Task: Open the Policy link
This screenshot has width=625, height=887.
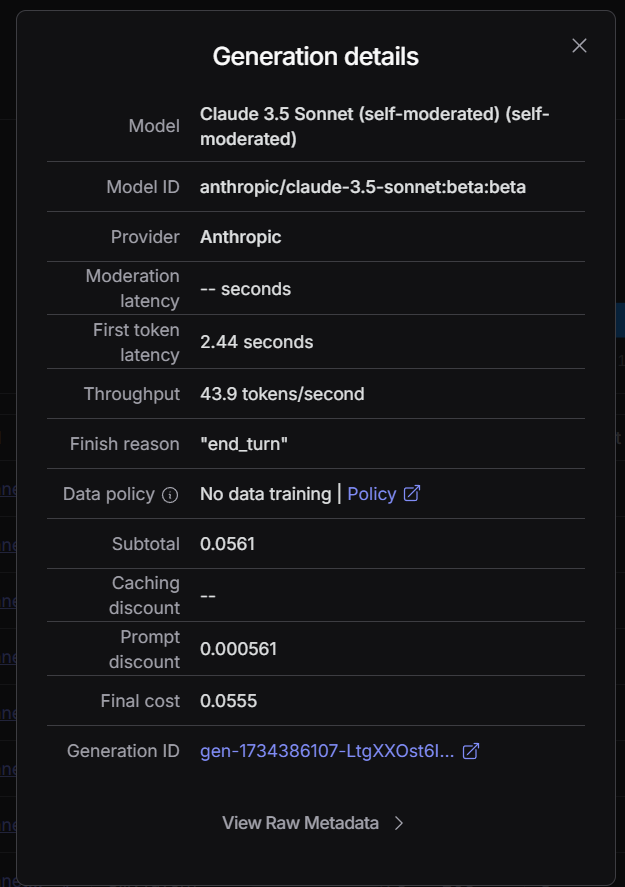Action: coord(372,494)
